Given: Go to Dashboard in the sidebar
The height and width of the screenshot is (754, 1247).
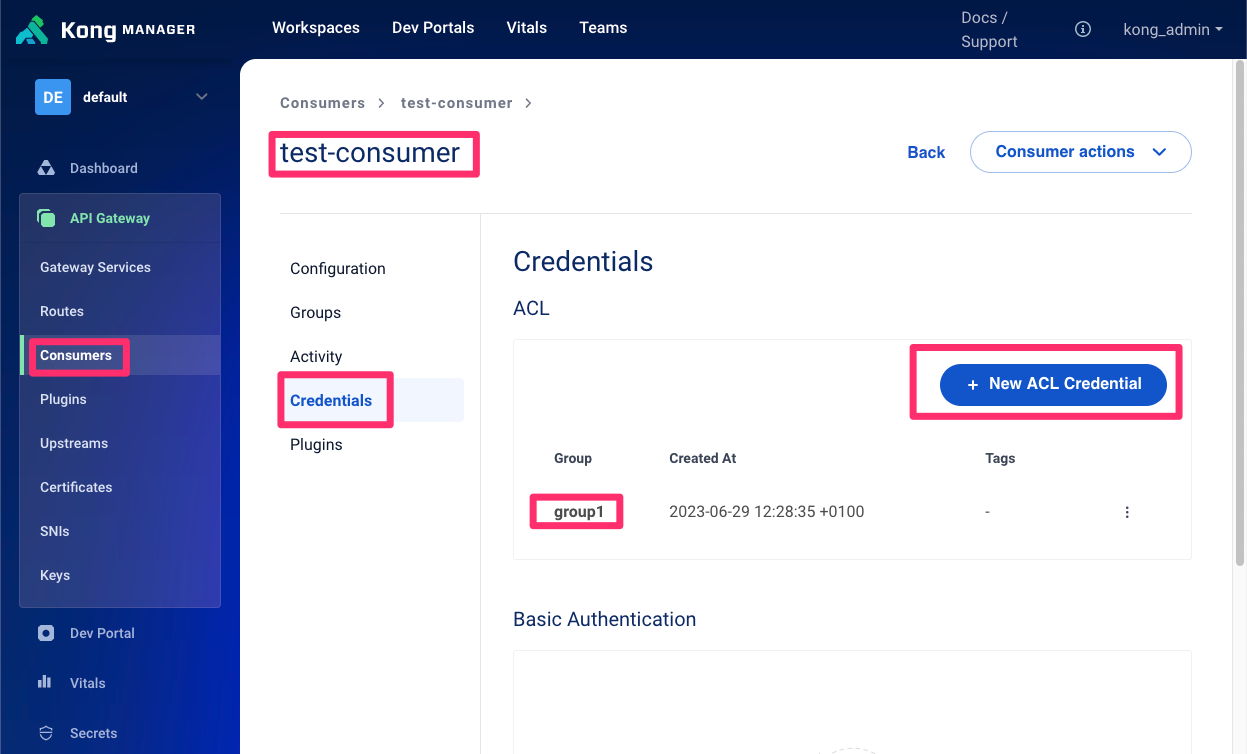Looking at the screenshot, I should pyautogui.click(x=104, y=168).
